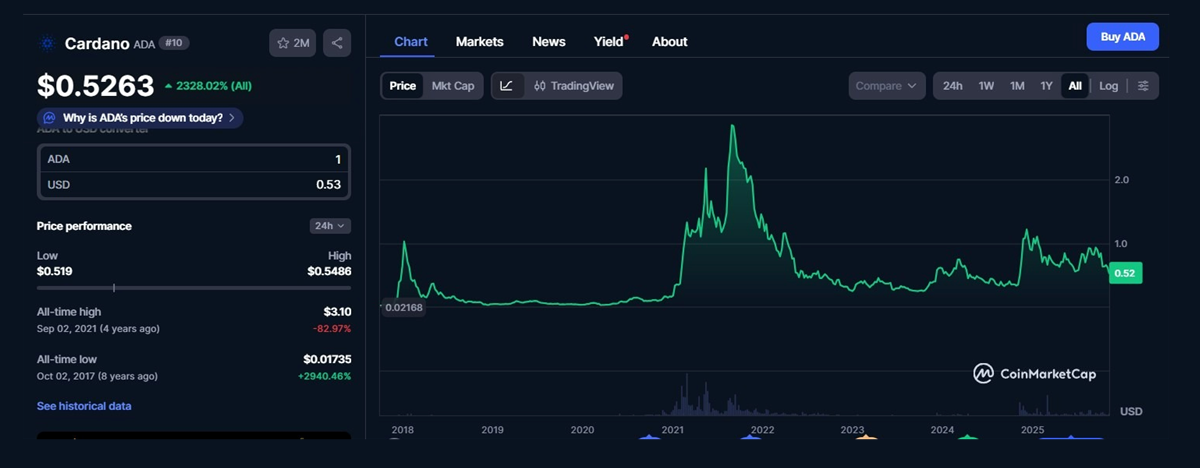The width and height of the screenshot is (1200, 468).
Task: Open TradingView chart mode
Action: click(575, 86)
